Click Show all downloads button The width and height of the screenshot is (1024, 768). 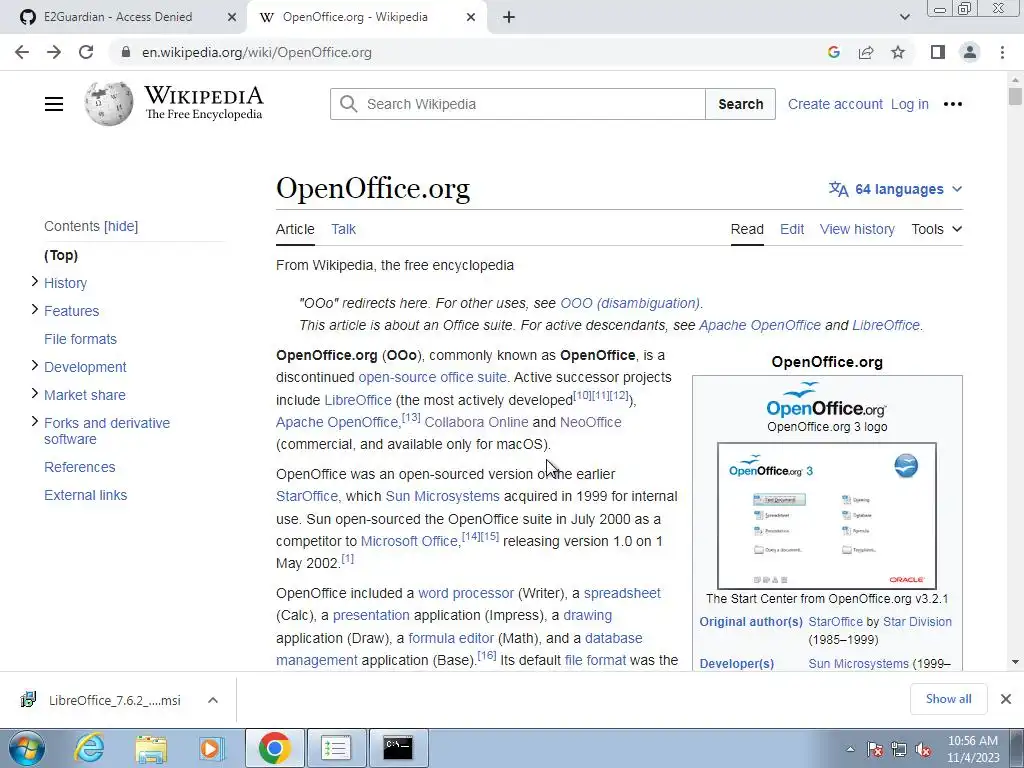coord(948,699)
